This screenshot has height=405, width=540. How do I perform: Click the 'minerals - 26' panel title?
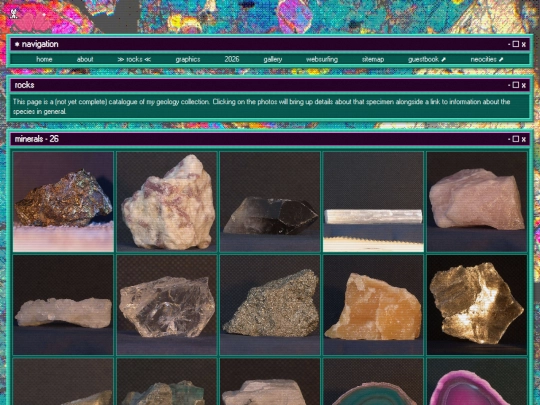[37, 139]
